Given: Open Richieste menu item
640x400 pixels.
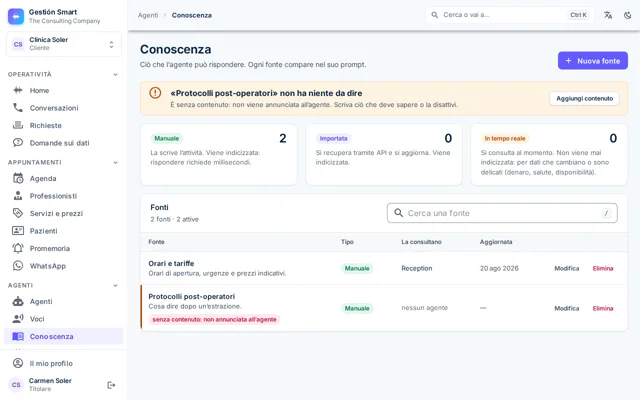Looking at the screenshot, I should pyautogui.click(x=63, y=125).
